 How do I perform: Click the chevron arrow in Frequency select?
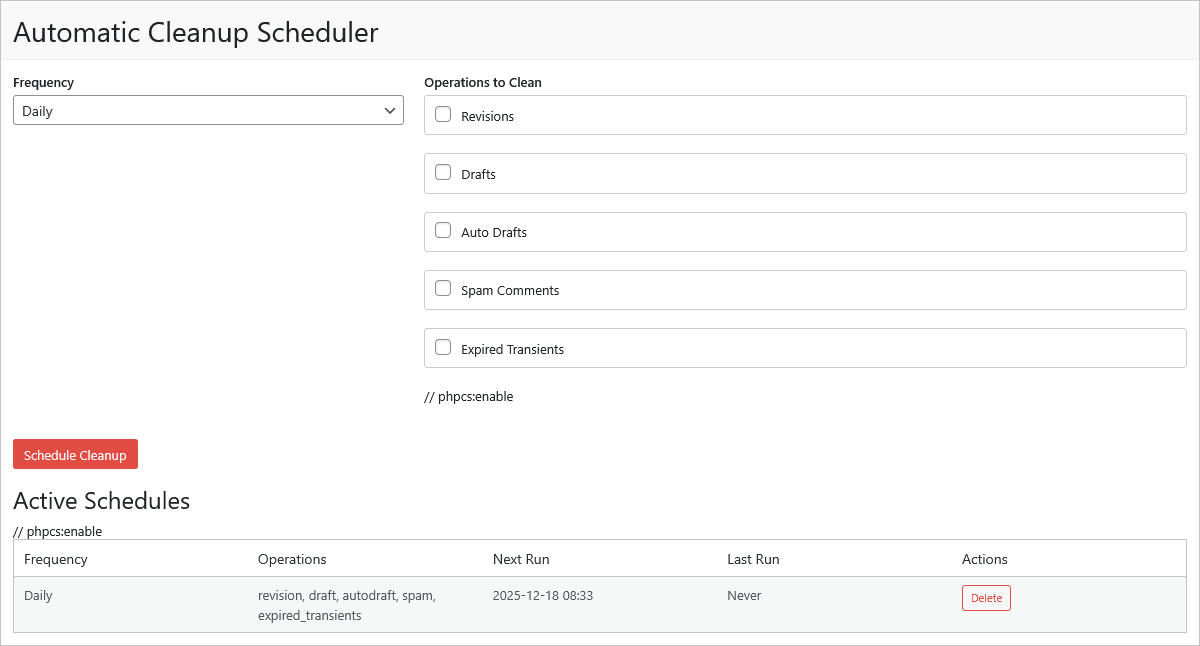(x=390, y=111)
